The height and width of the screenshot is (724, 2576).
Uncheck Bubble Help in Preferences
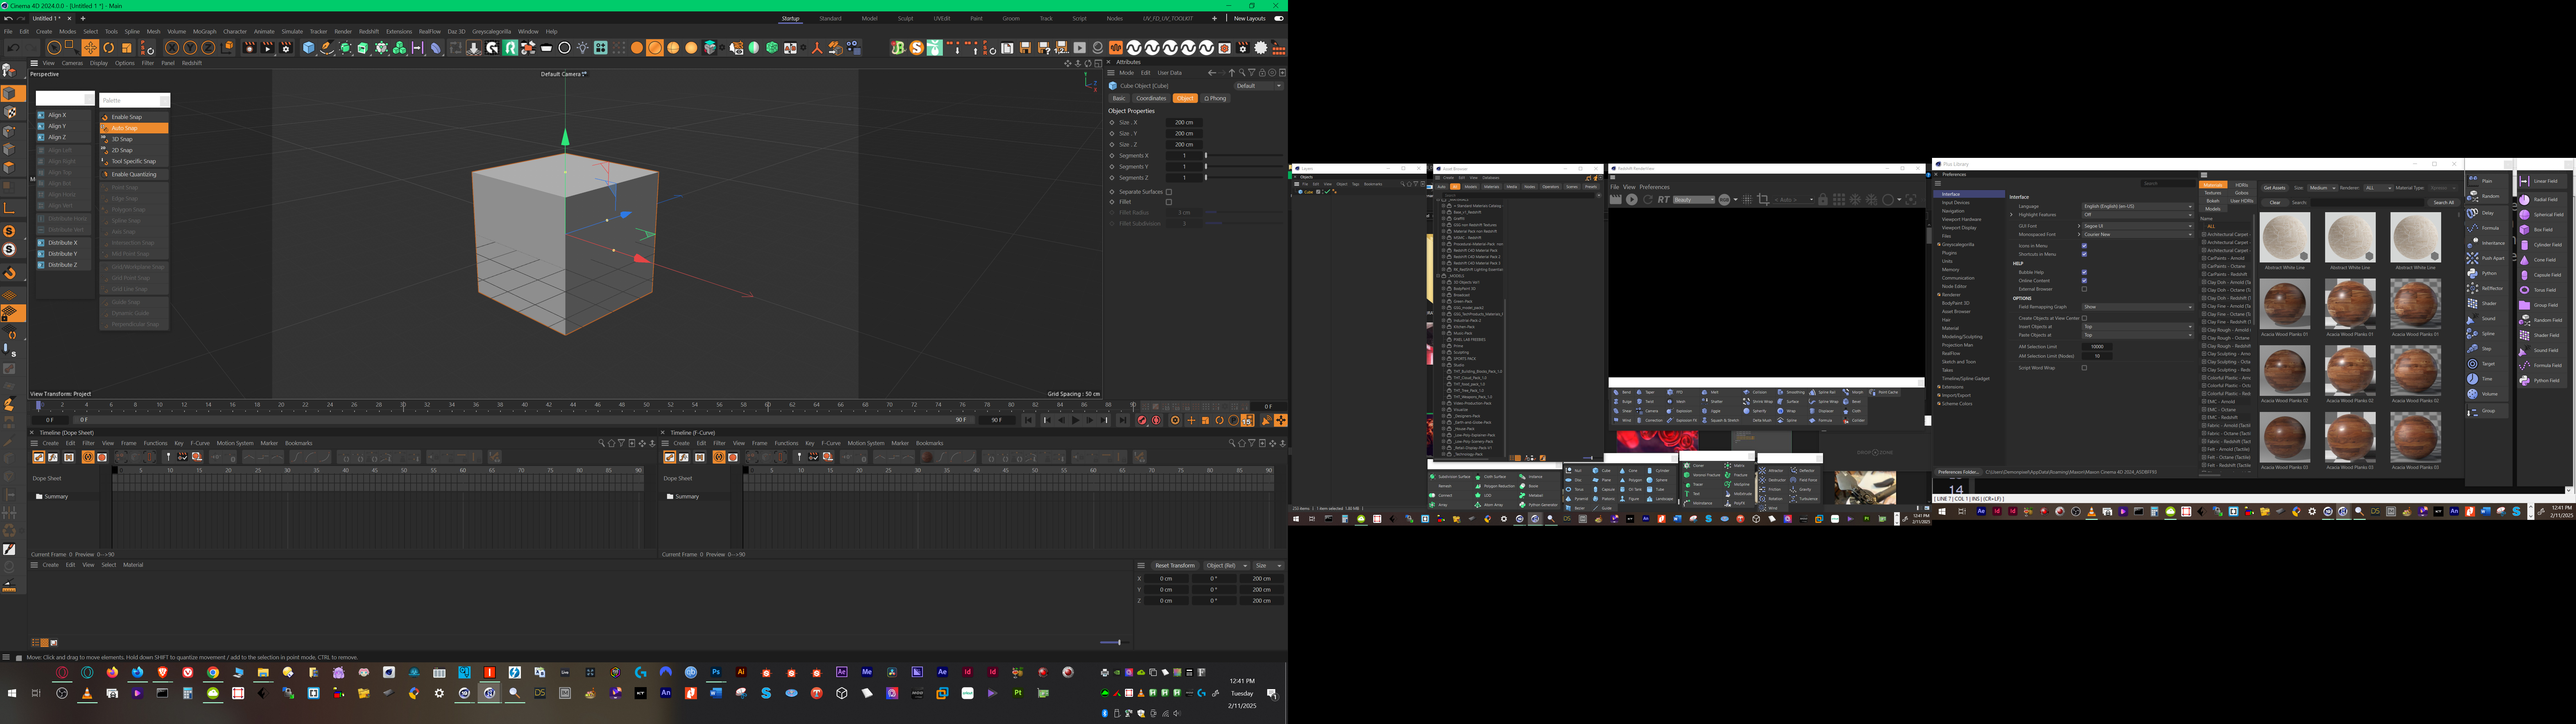pyautogui.click(x=2084, y=272)
